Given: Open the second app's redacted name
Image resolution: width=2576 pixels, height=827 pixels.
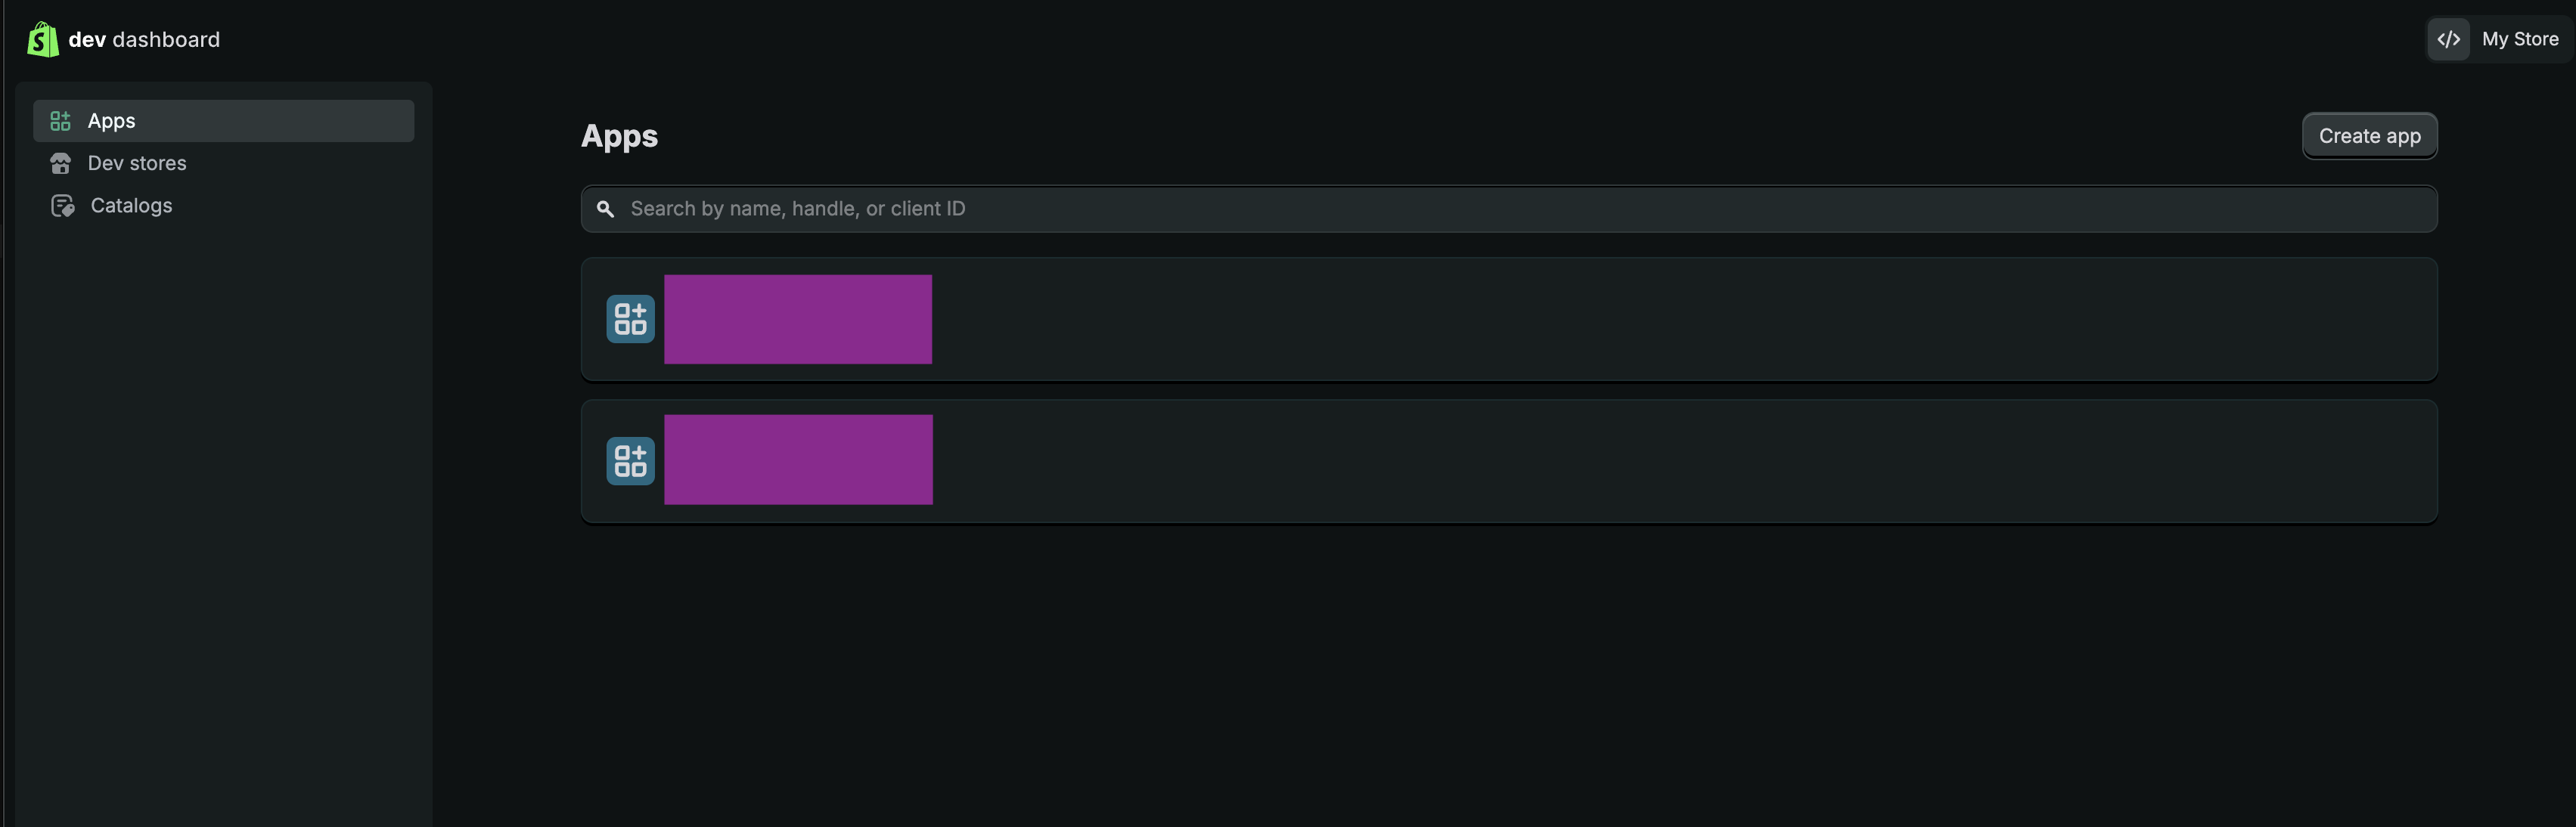Looking at the screenshot, I should (x=798, y=460).
